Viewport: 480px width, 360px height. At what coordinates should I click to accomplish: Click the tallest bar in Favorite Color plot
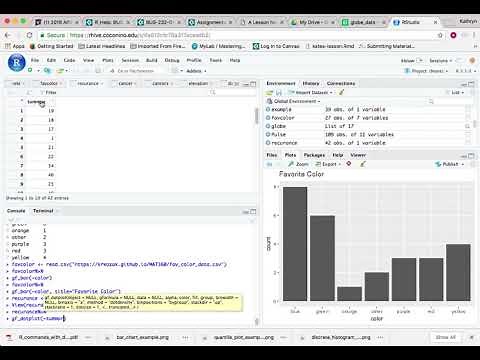[x=295, y=244]
